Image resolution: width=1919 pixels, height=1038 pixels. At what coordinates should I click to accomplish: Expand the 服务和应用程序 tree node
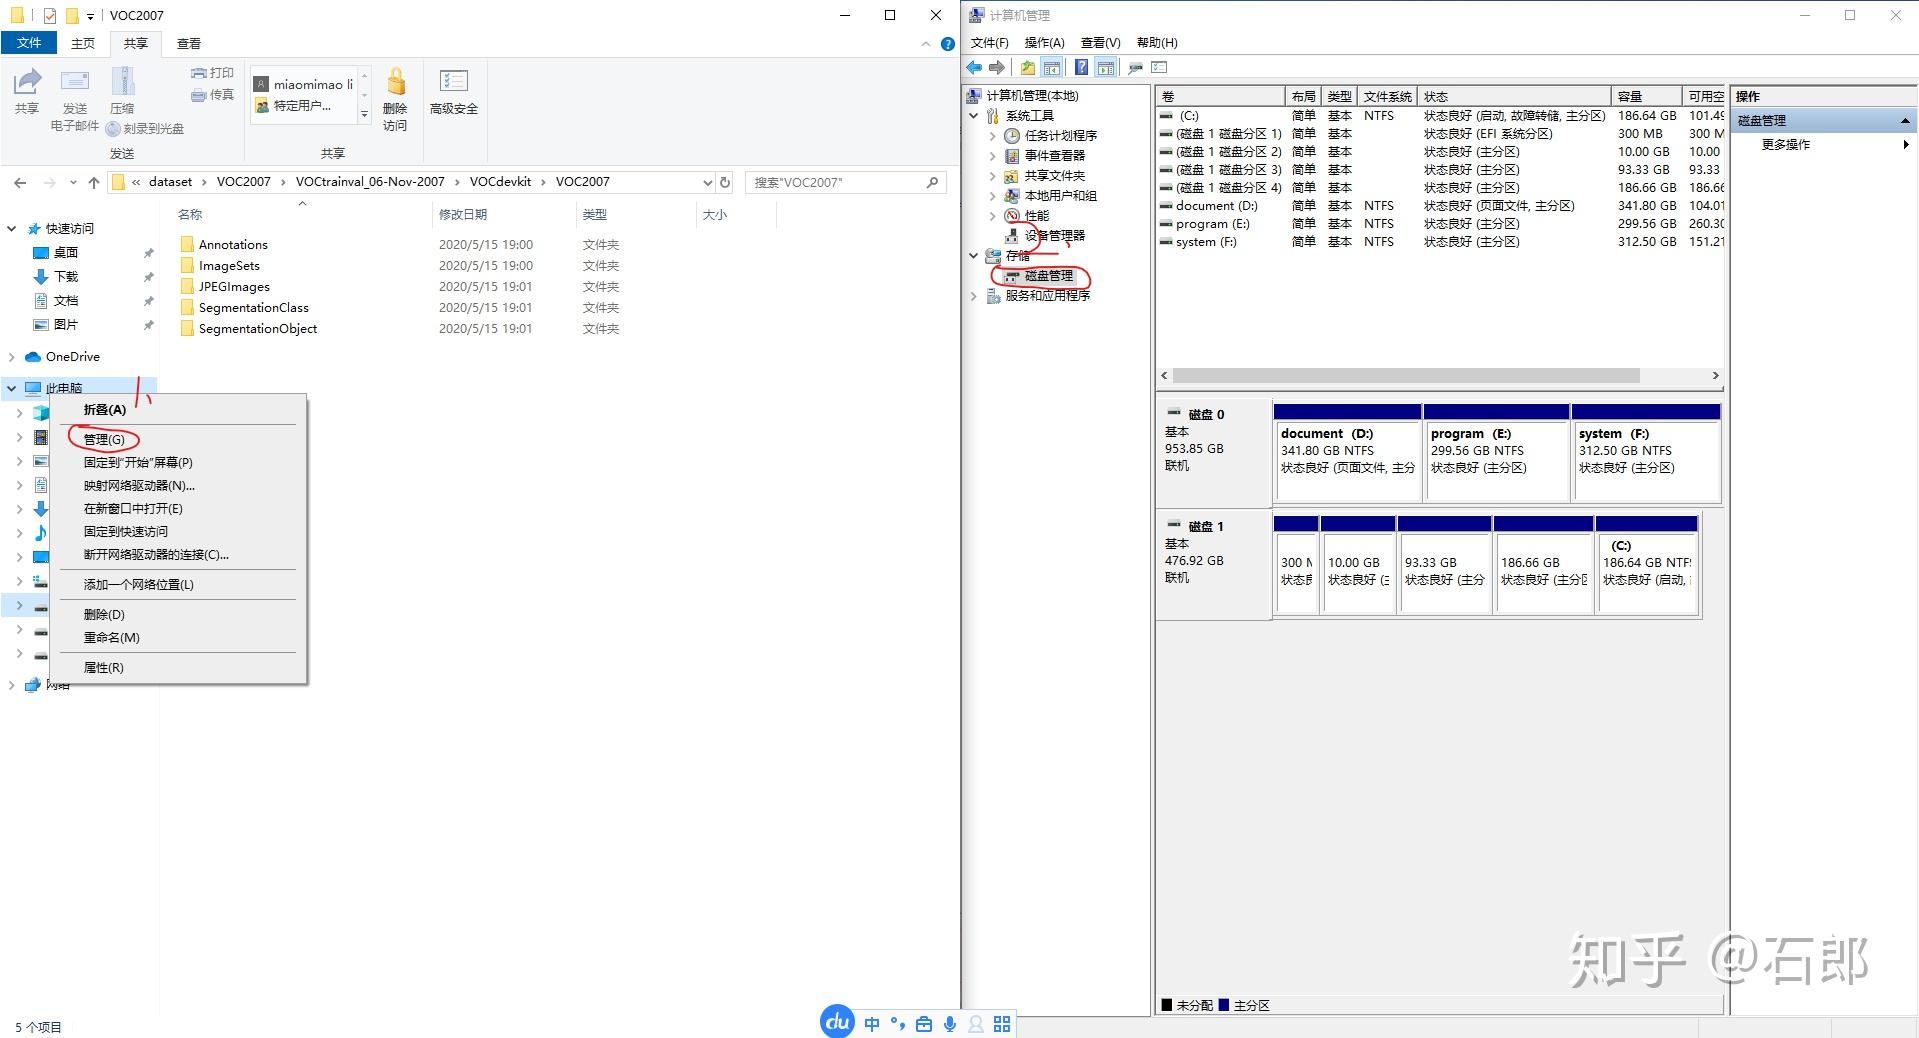tap(973, 296)
